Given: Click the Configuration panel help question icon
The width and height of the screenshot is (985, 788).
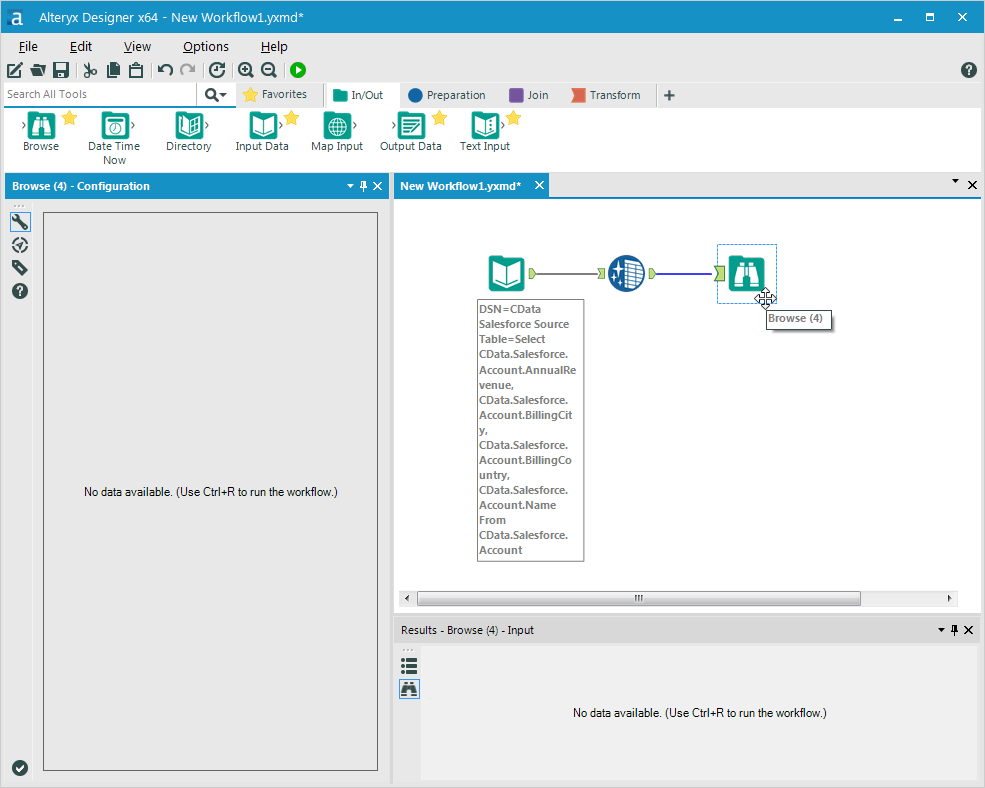Looking at the screenshot, I should tap(20, 291).
